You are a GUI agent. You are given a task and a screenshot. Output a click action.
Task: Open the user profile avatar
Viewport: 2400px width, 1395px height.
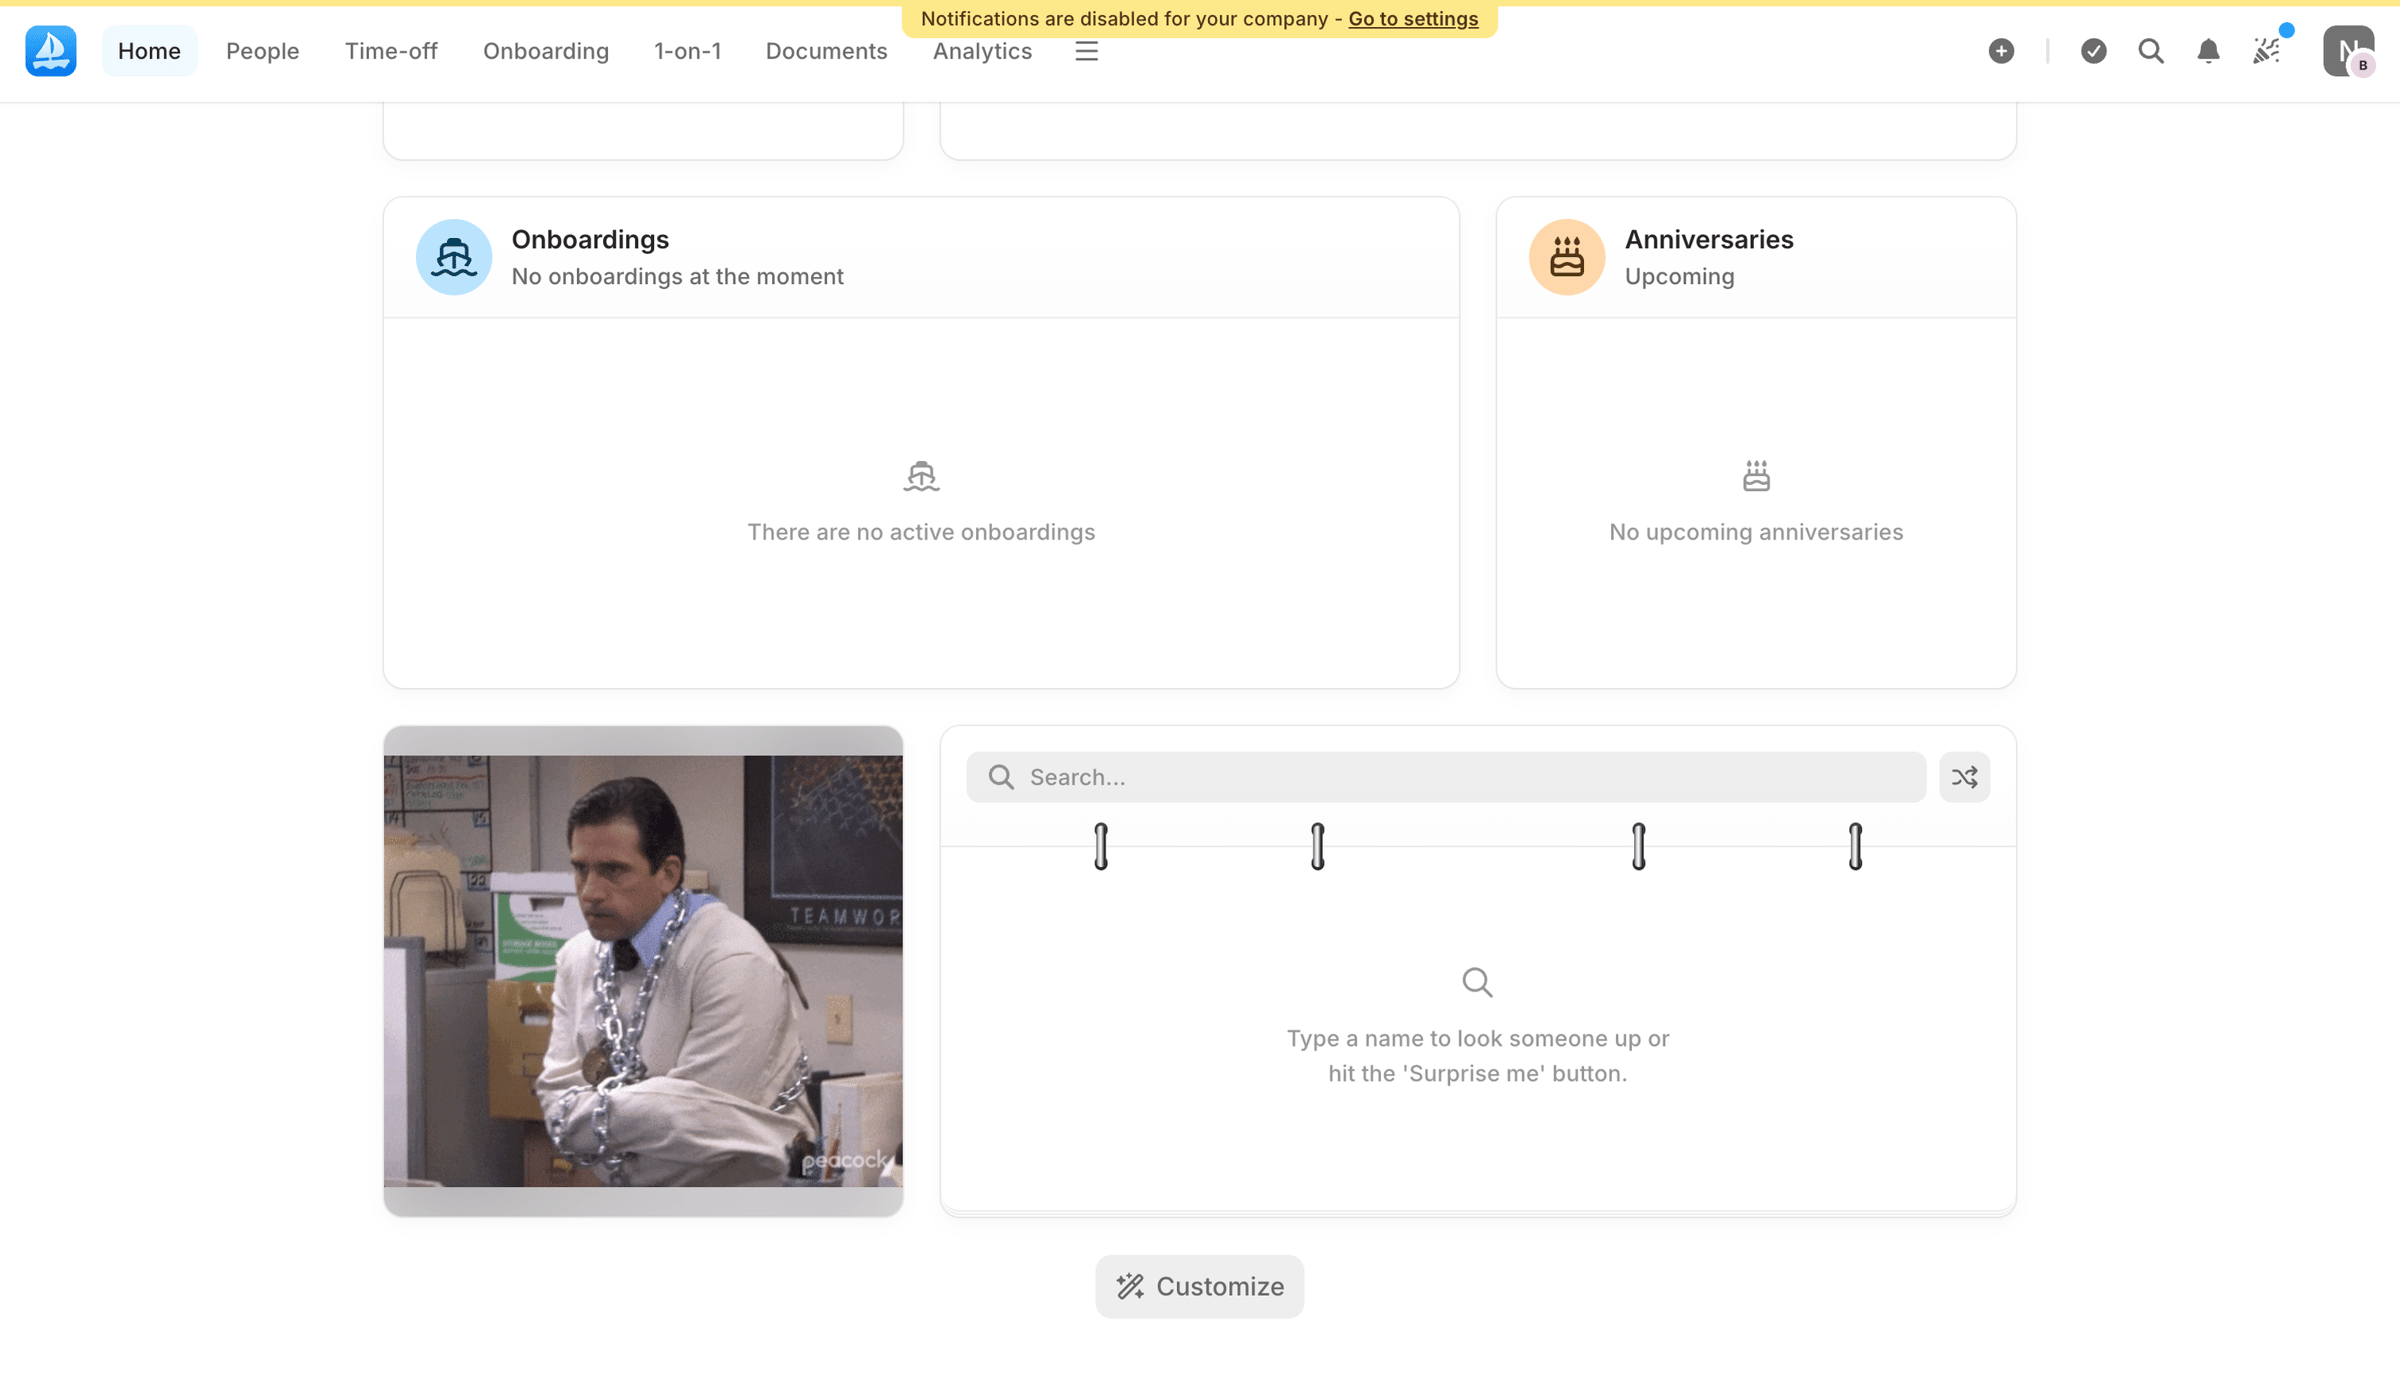click(x=2348, y=51)
